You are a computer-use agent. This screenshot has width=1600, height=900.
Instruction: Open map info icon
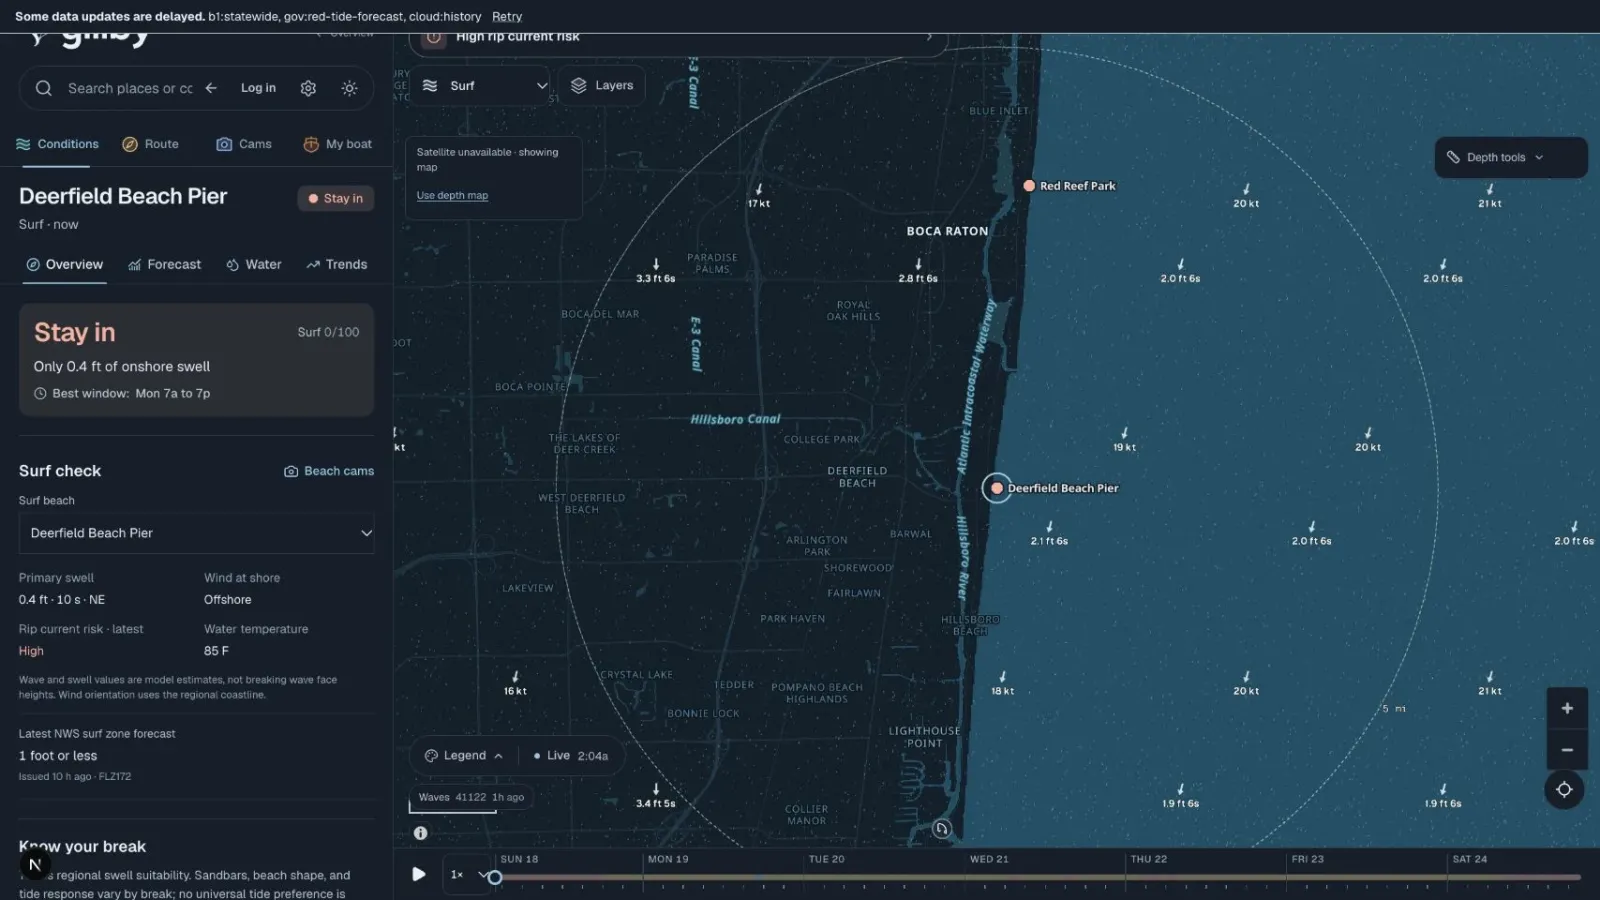pyautogui.click(x=421, y=833)
